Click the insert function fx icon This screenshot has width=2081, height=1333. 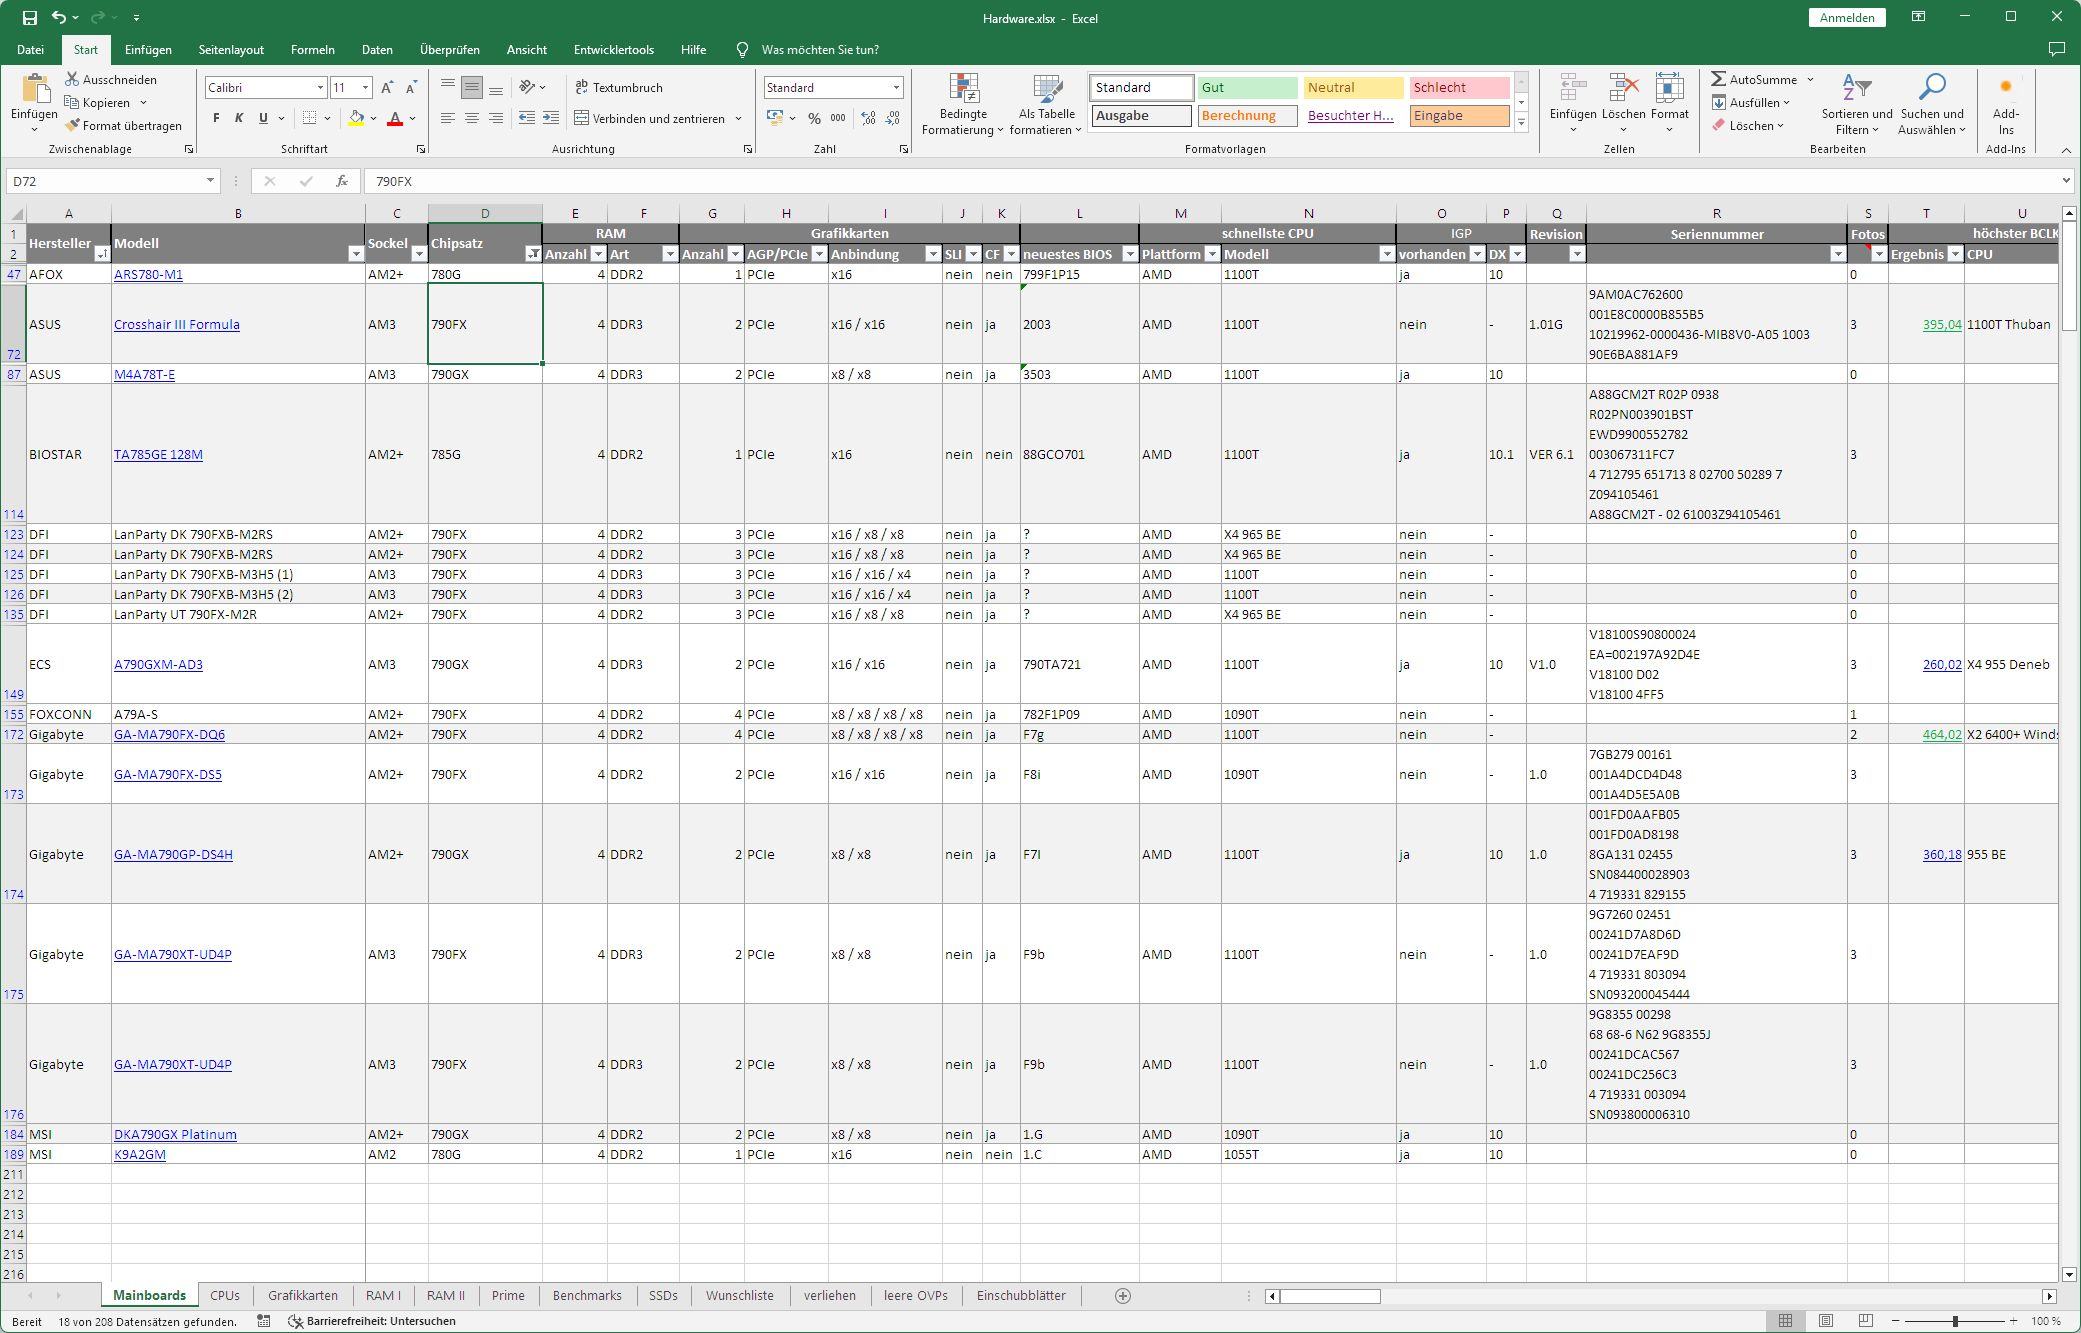(x=342, y=181)
